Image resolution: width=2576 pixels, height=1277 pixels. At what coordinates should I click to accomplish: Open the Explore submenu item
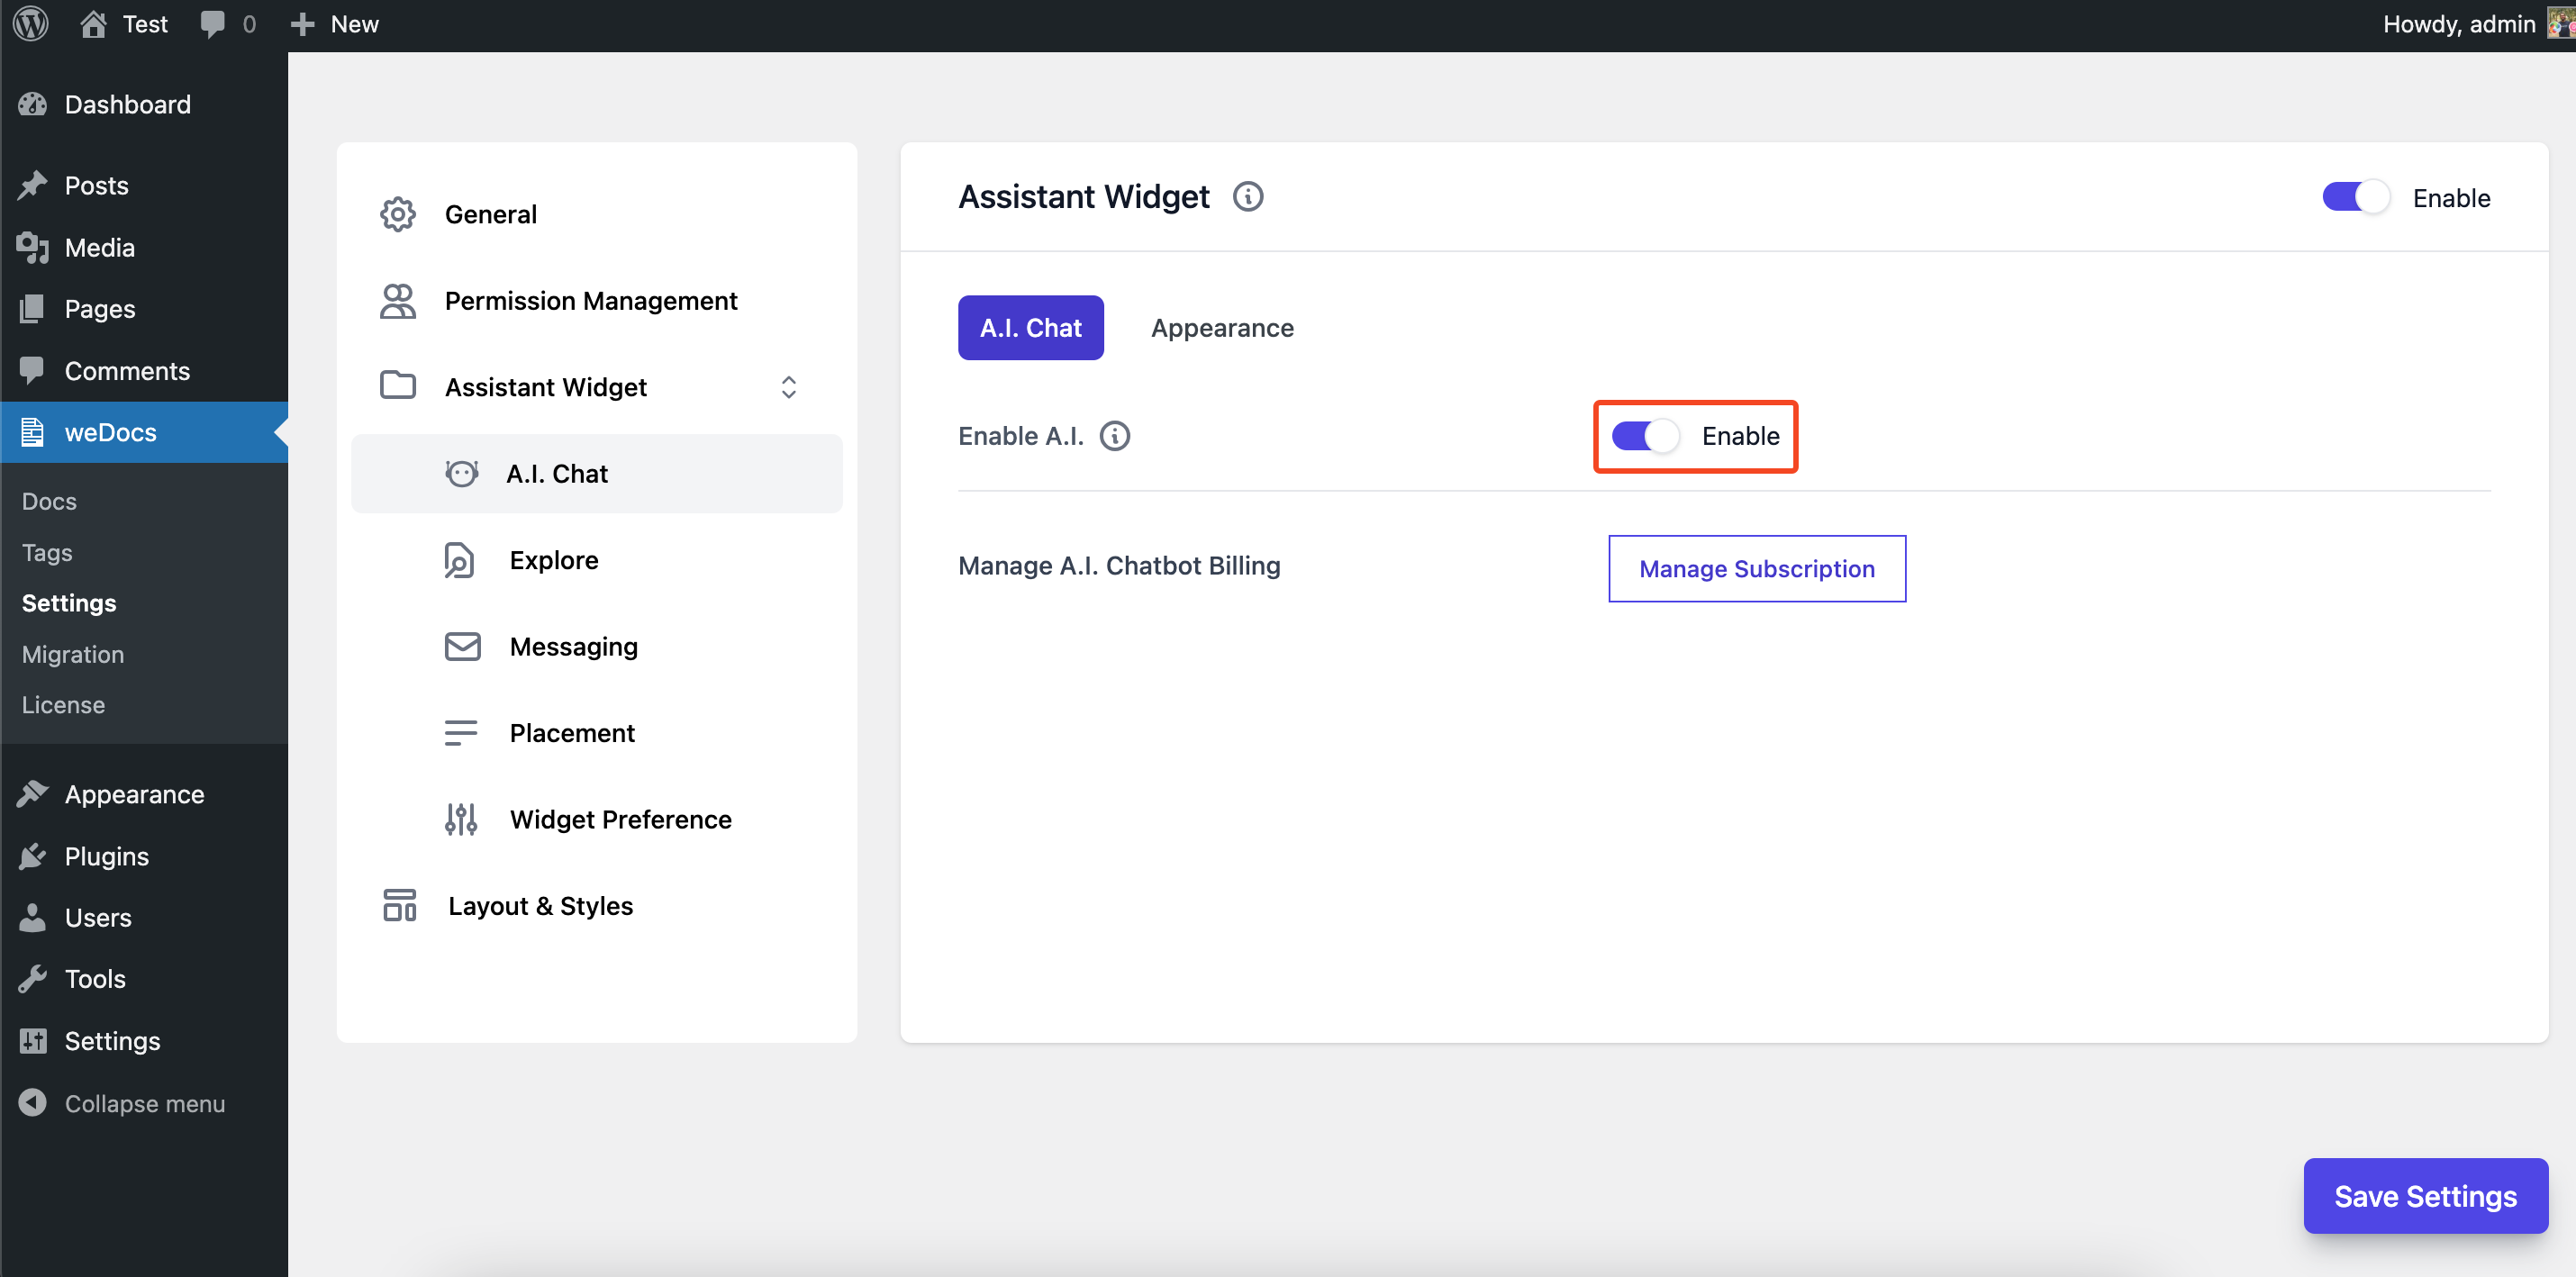(597, 560)
